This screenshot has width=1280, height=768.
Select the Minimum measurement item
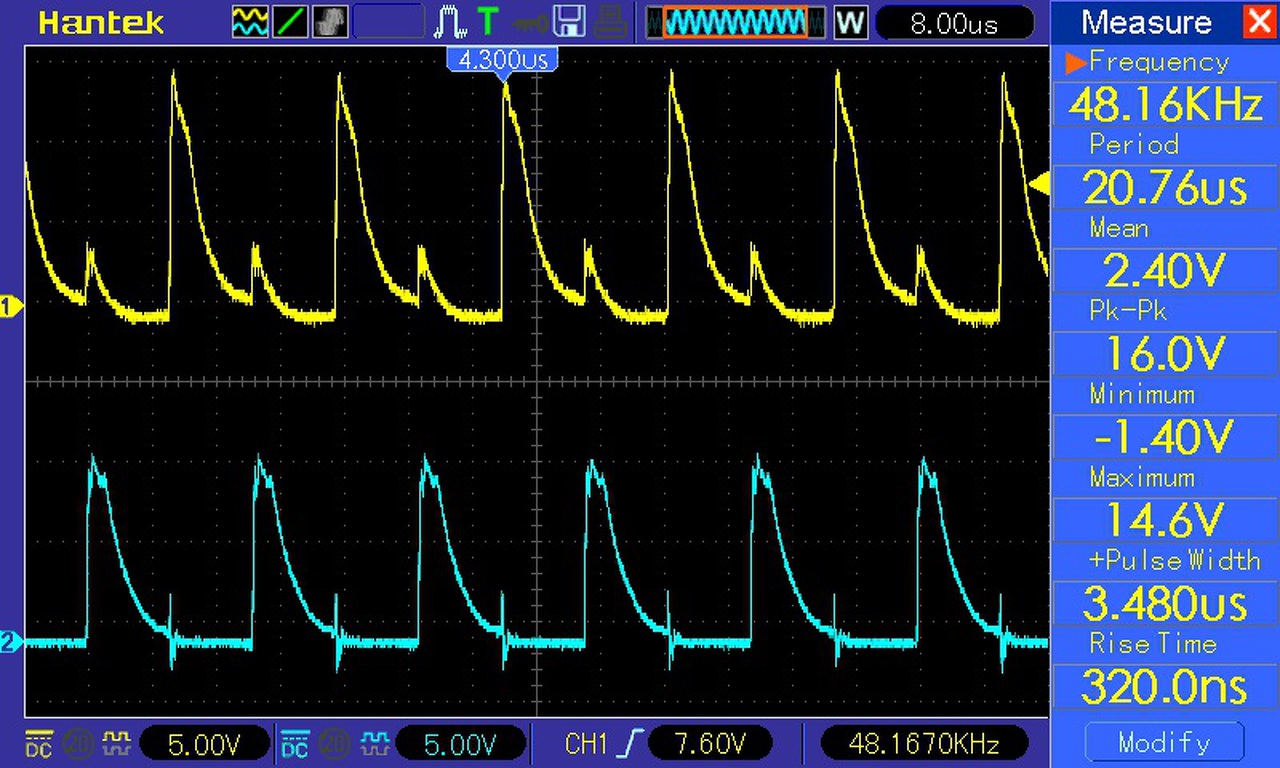[1142, 394]
